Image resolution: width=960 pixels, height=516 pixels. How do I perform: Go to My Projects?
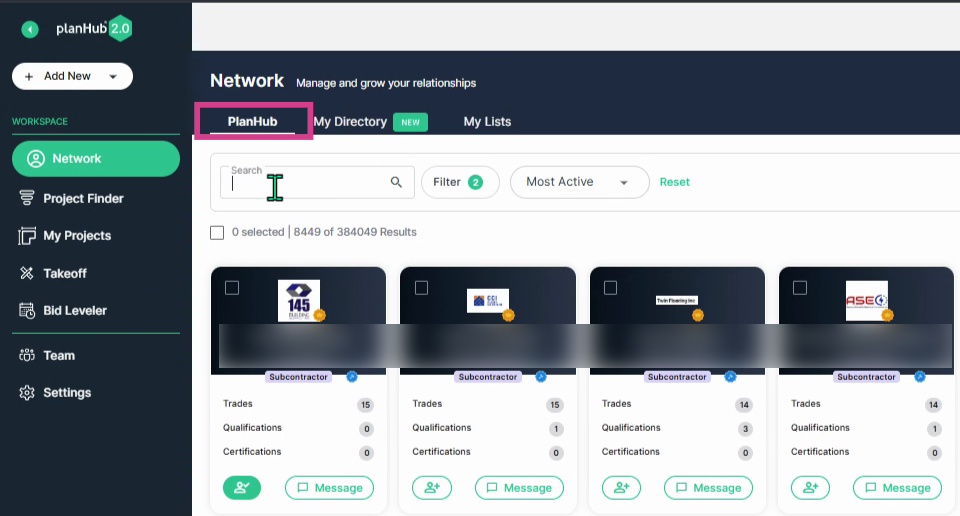pyautogui.click(x=65, y=236)
